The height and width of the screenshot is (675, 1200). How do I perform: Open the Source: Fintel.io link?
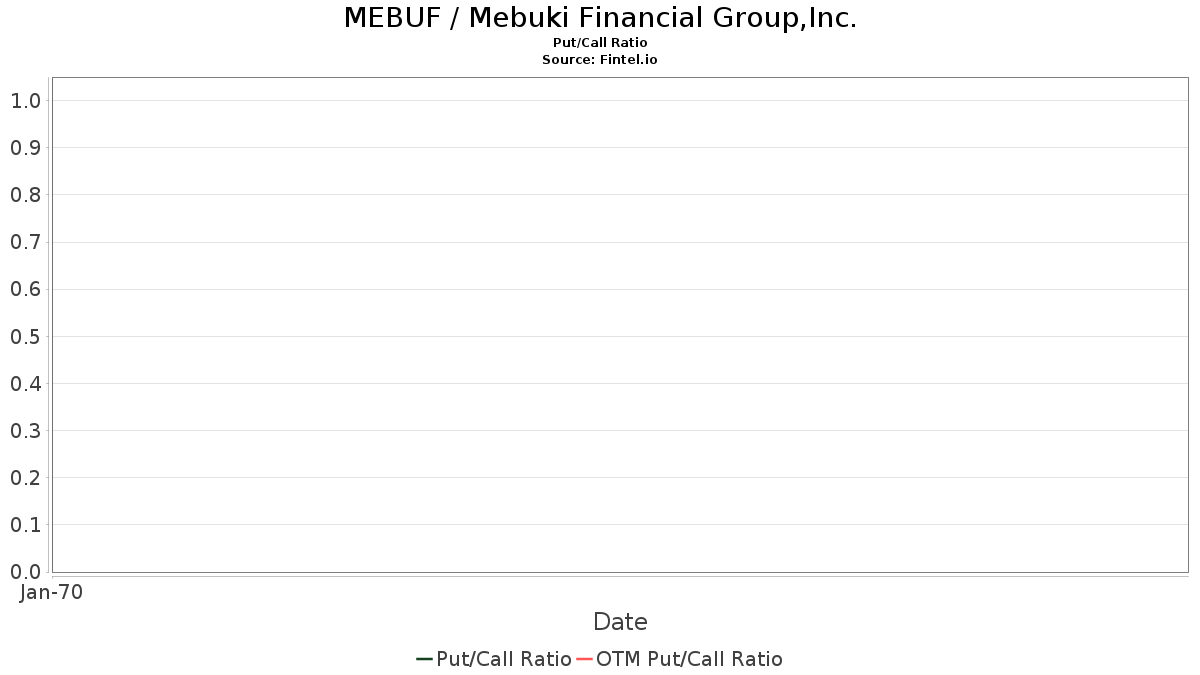click(600, 60)
